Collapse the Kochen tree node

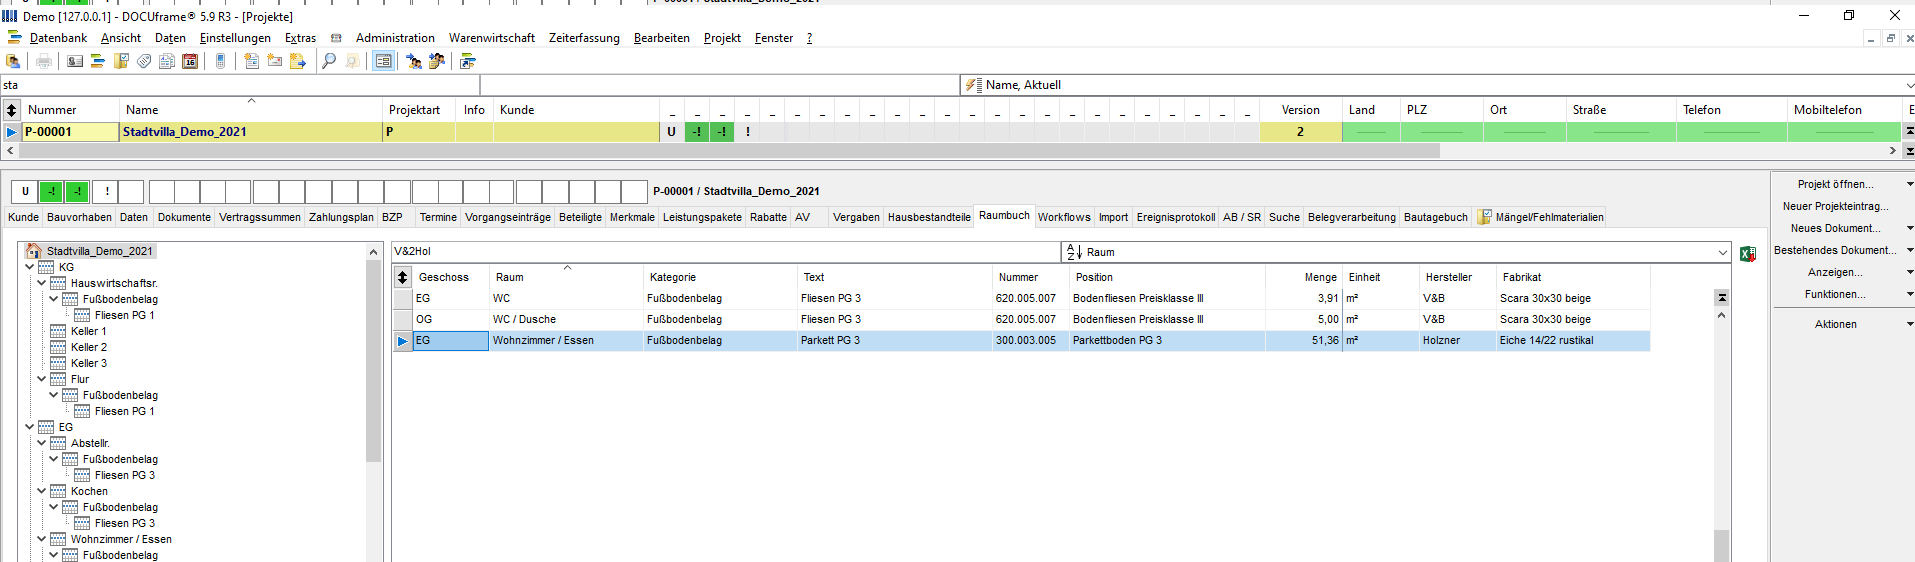coord(42,491)
